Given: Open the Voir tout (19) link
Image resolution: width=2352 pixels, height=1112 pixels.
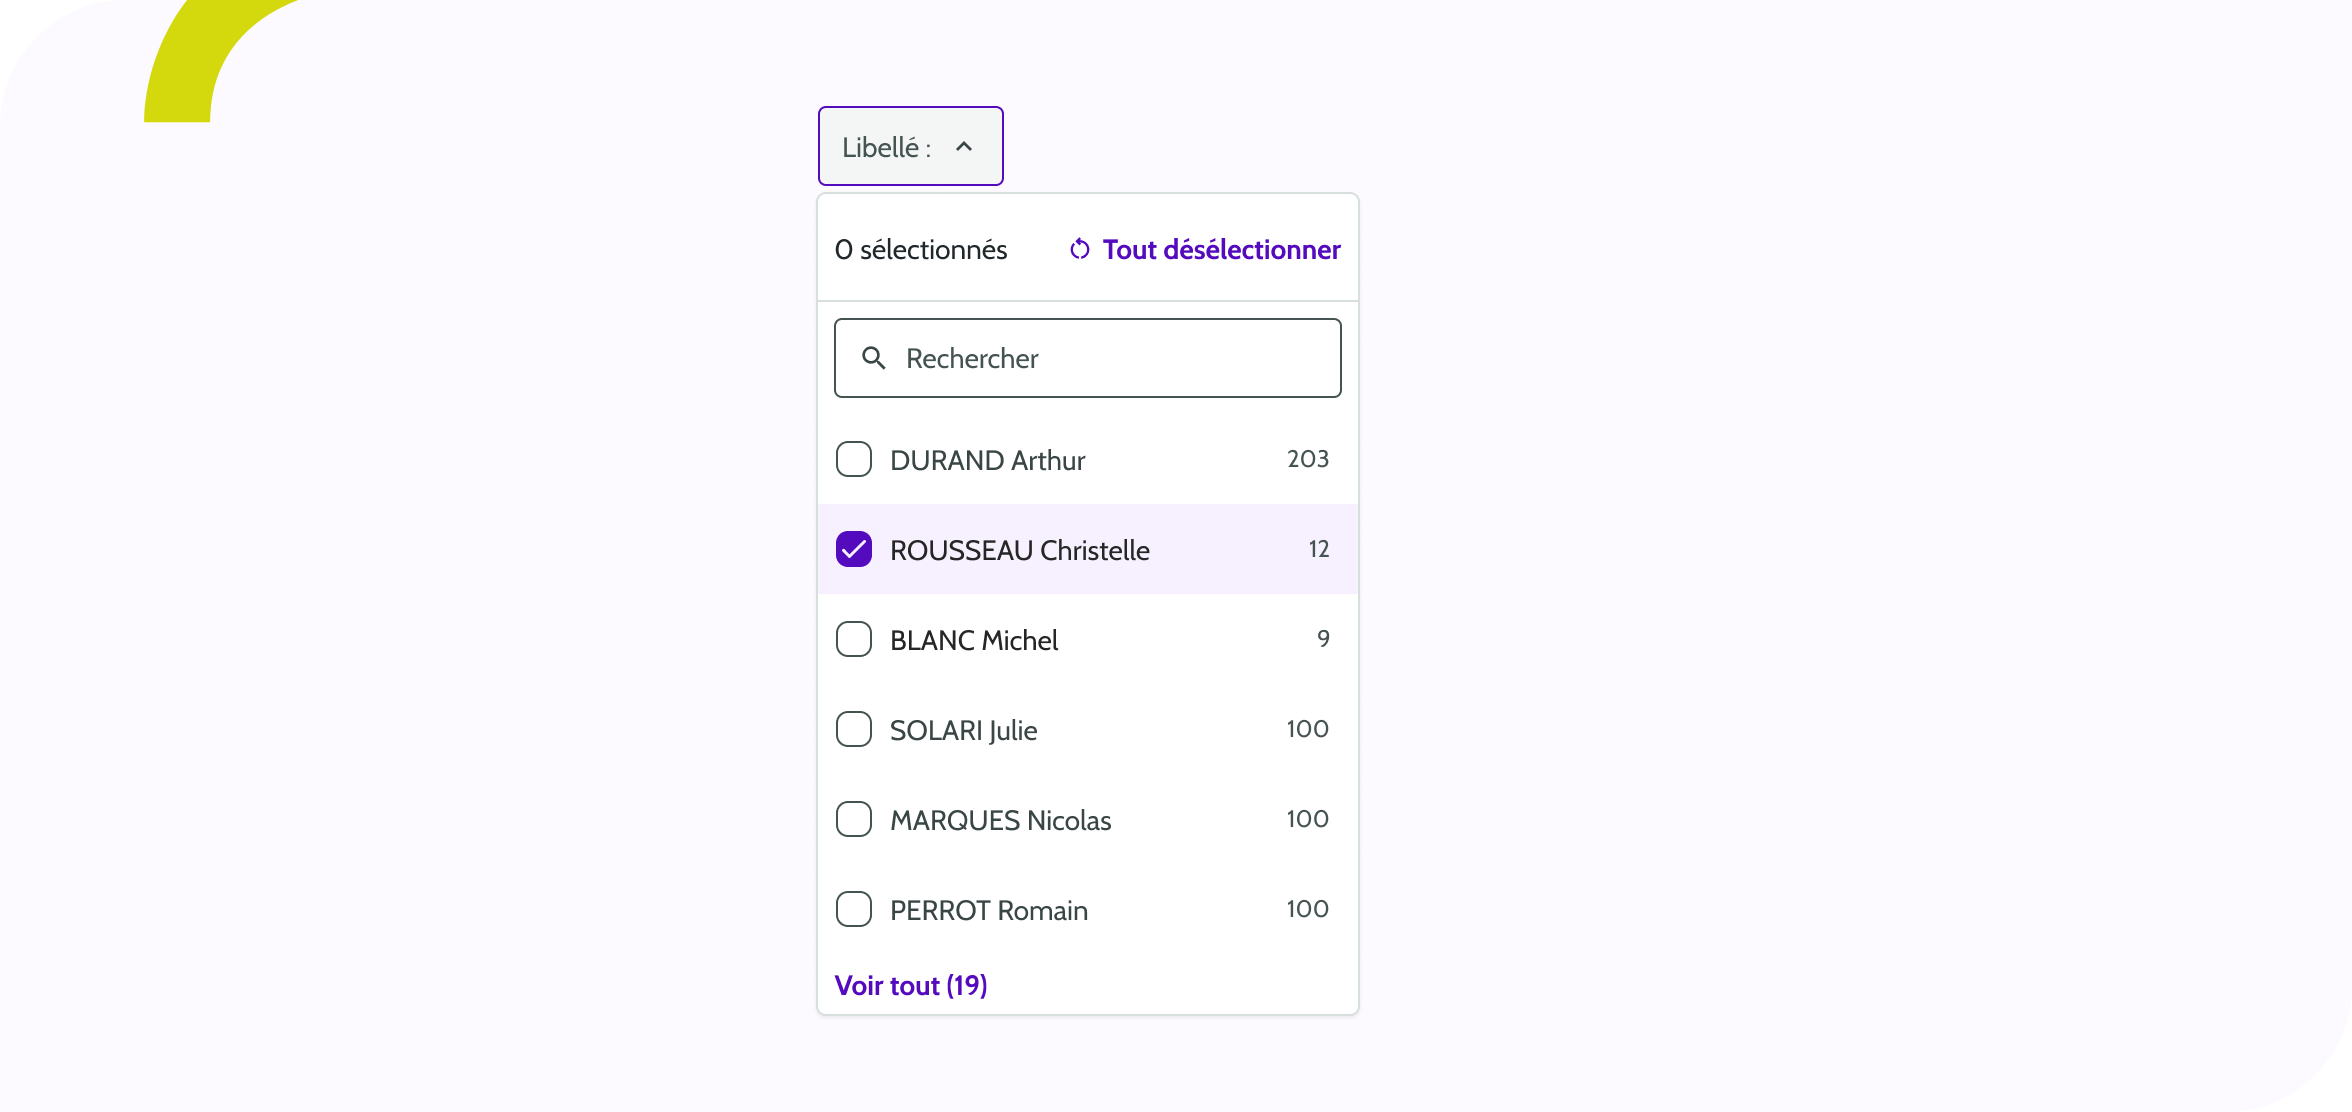Looking at the screenshot, I should point(911,986).
